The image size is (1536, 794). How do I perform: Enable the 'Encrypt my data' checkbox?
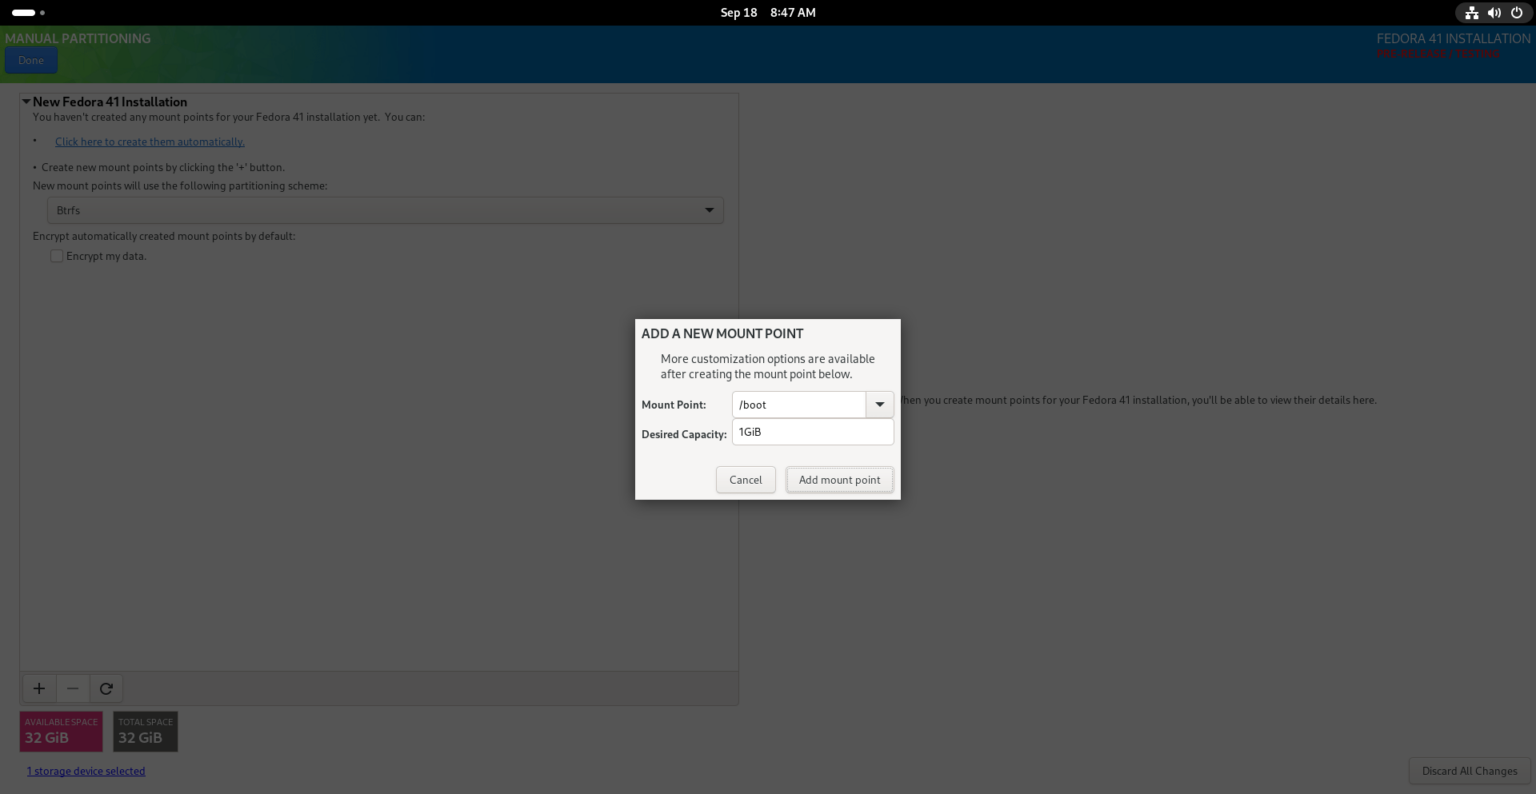point(56,256)
